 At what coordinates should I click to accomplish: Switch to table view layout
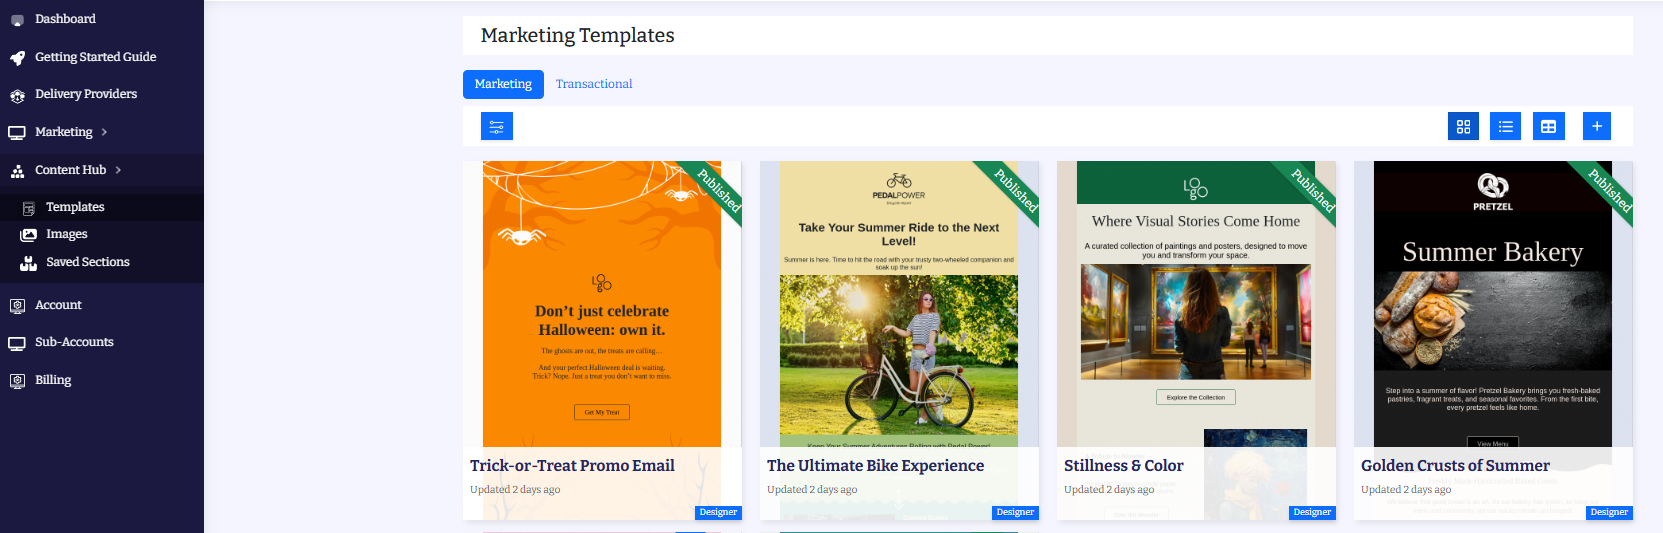(1548, 126)
